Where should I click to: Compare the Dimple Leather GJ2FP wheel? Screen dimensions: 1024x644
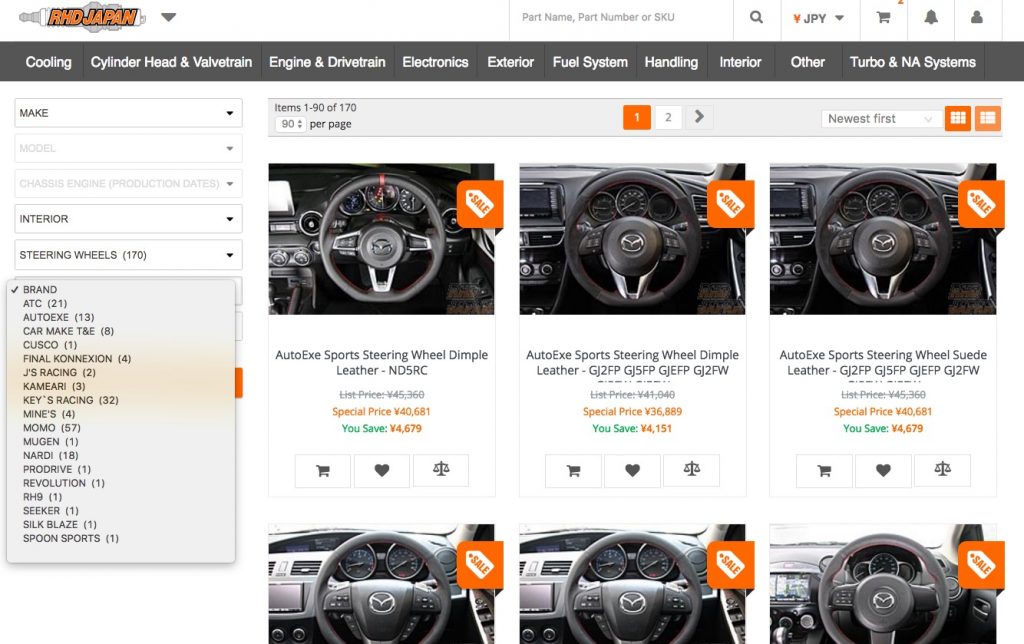point(692,470)
